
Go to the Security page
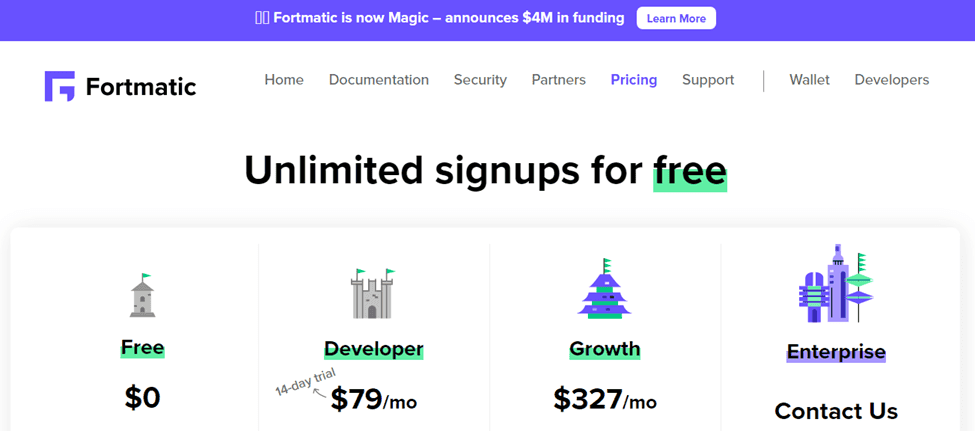pos(480,80)
